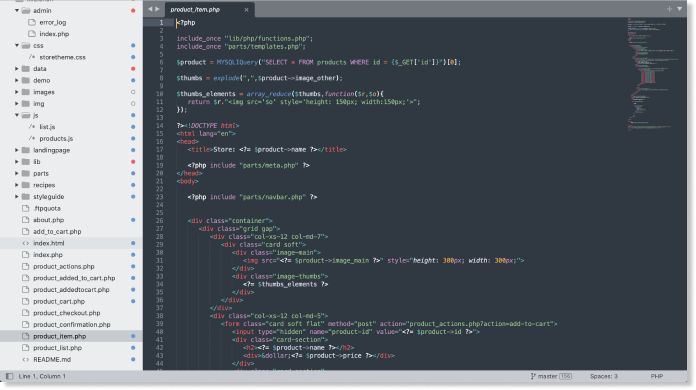Expand the landingpage folder

pos(17,150)
